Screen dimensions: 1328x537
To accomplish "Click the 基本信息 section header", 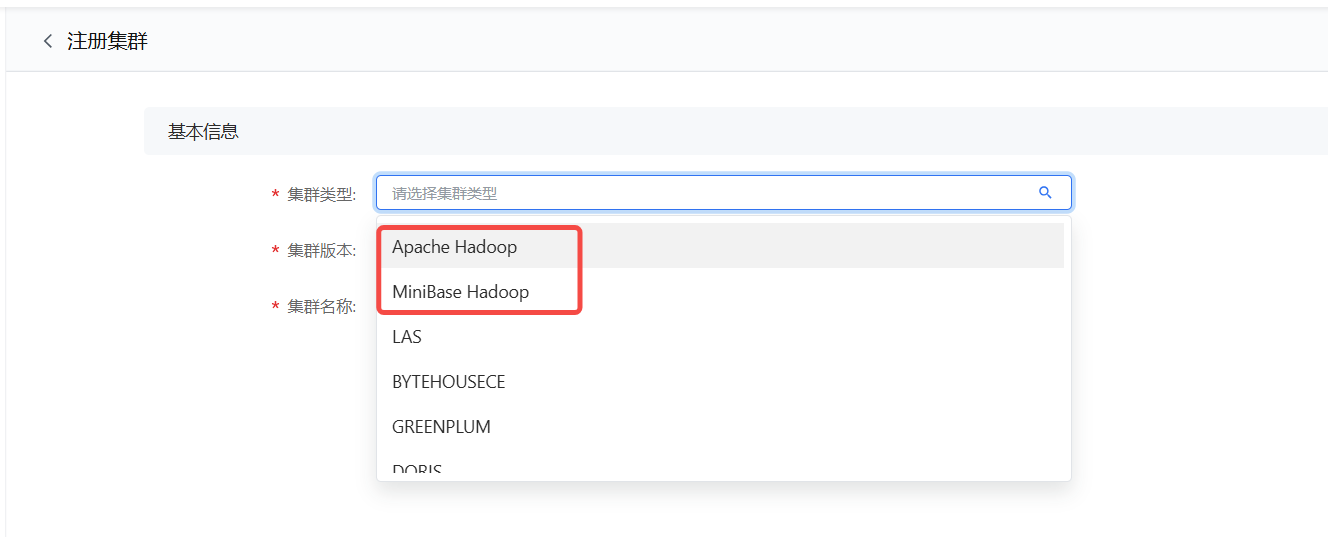I will point(203,132).
